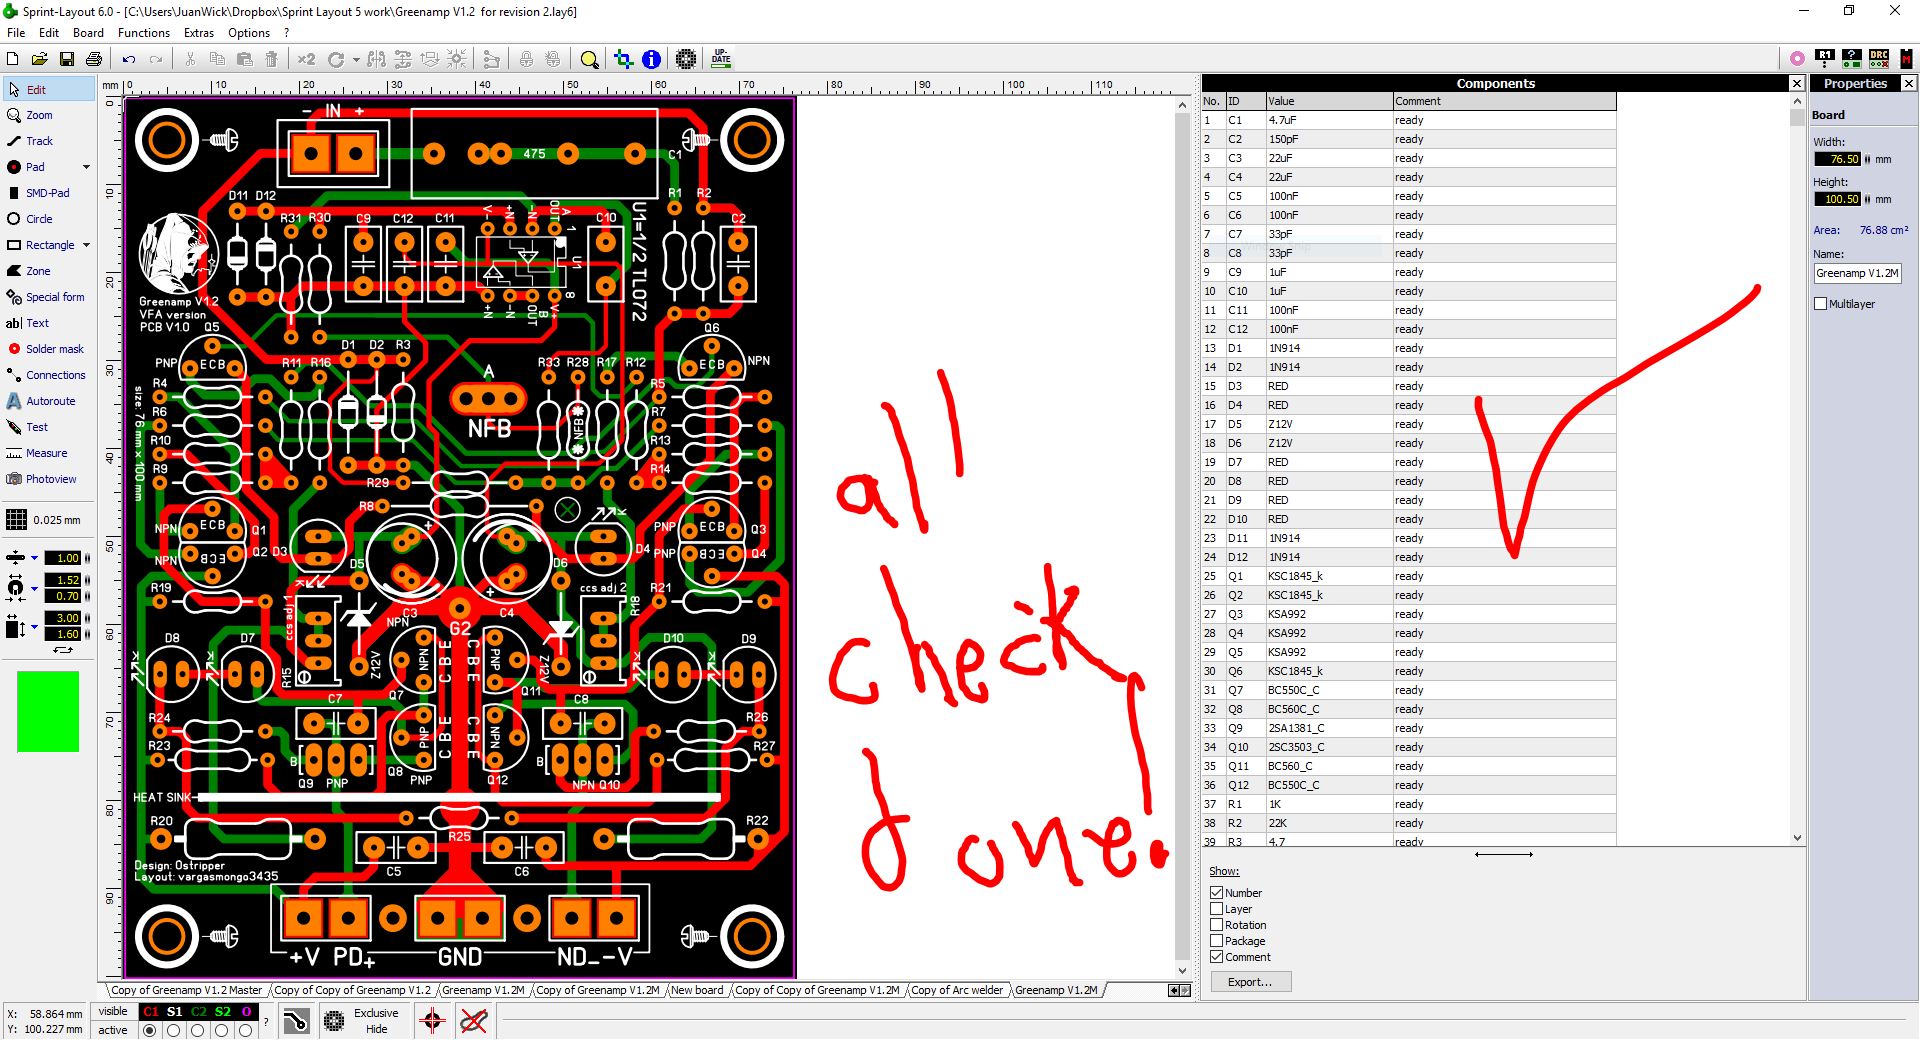Click the green layer color swatch
This screenshot has height=1040, width=1920.
click(x=48, y=711)
